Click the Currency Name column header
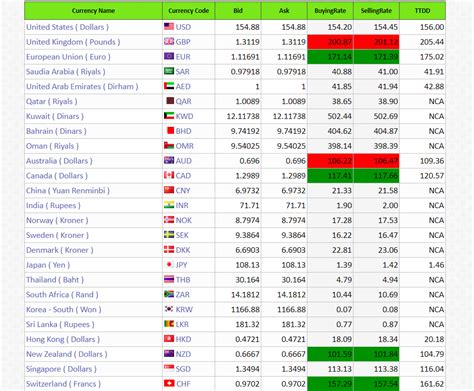The image size is (474, 391). tap(93, 11)
